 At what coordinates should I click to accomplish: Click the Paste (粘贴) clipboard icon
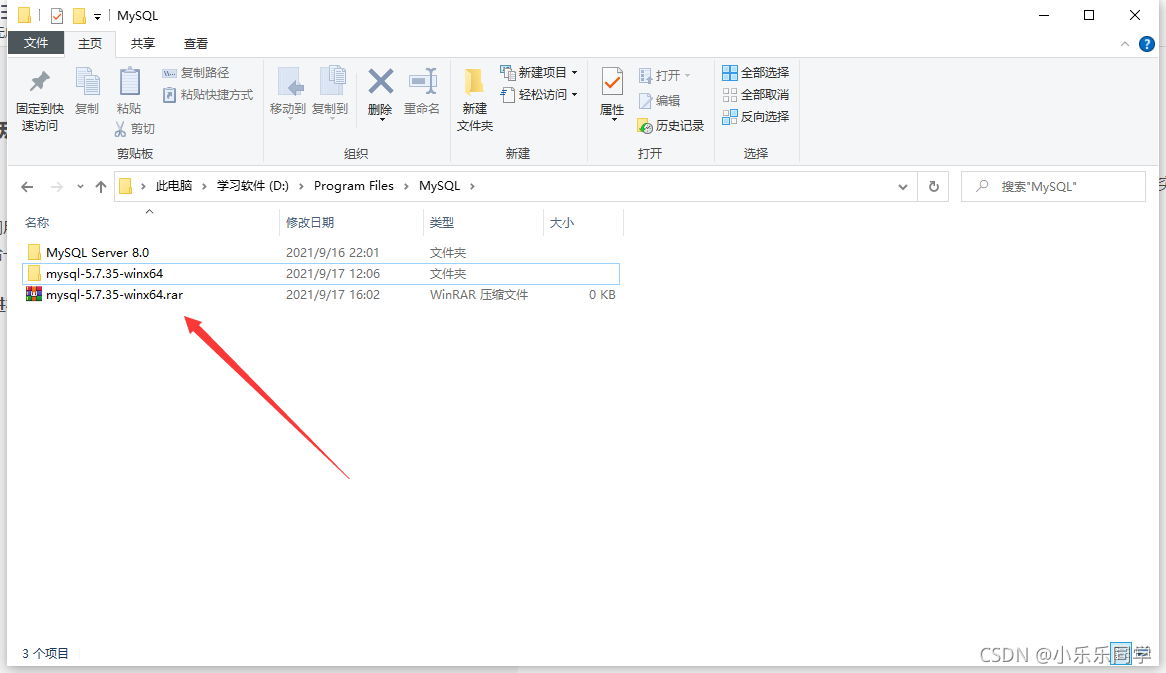point(129,81)
